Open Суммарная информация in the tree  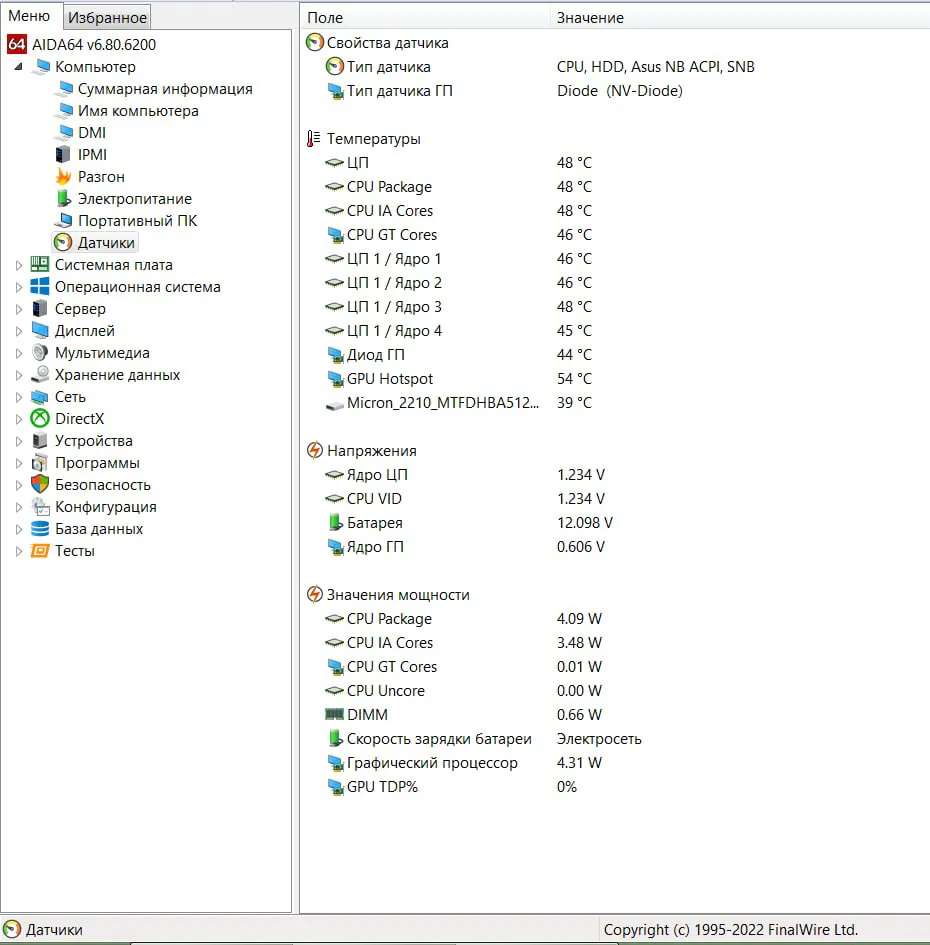(165, 89)
